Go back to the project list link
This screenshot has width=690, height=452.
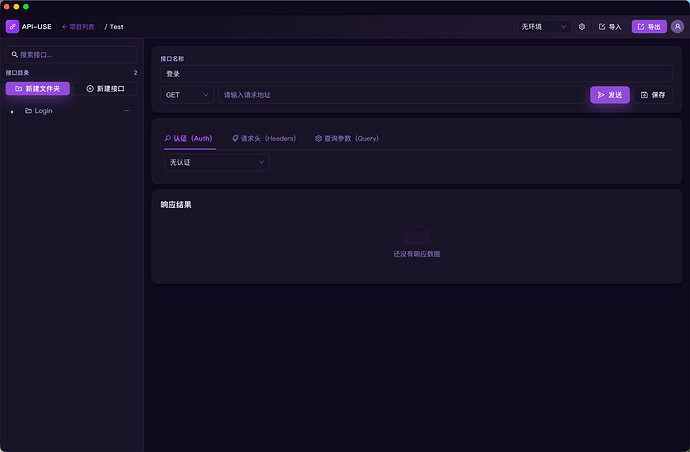[78, 27]
